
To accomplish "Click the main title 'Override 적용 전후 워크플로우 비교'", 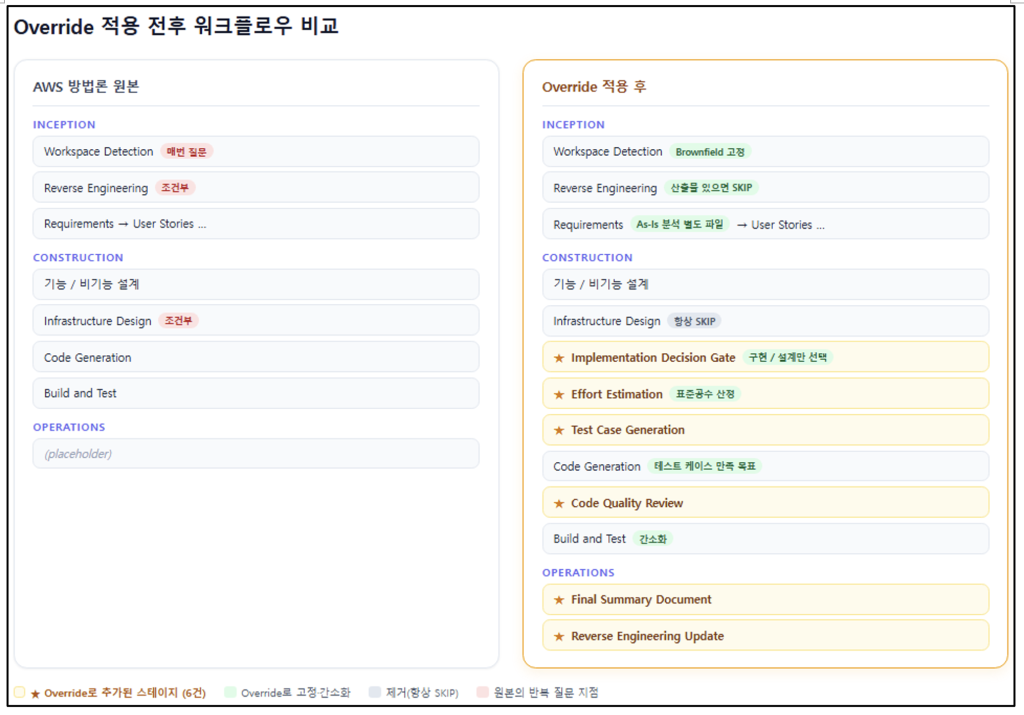I will point(176,26).
